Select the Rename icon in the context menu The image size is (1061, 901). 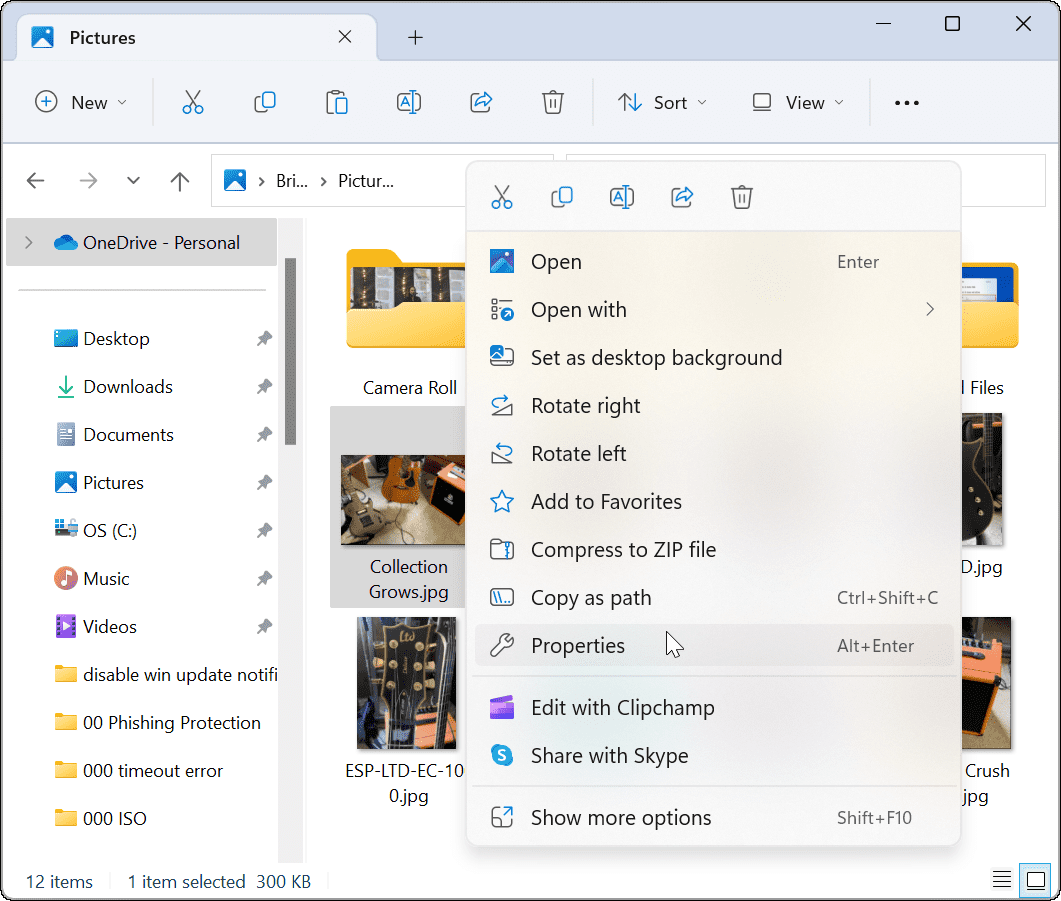pos(622,196)
